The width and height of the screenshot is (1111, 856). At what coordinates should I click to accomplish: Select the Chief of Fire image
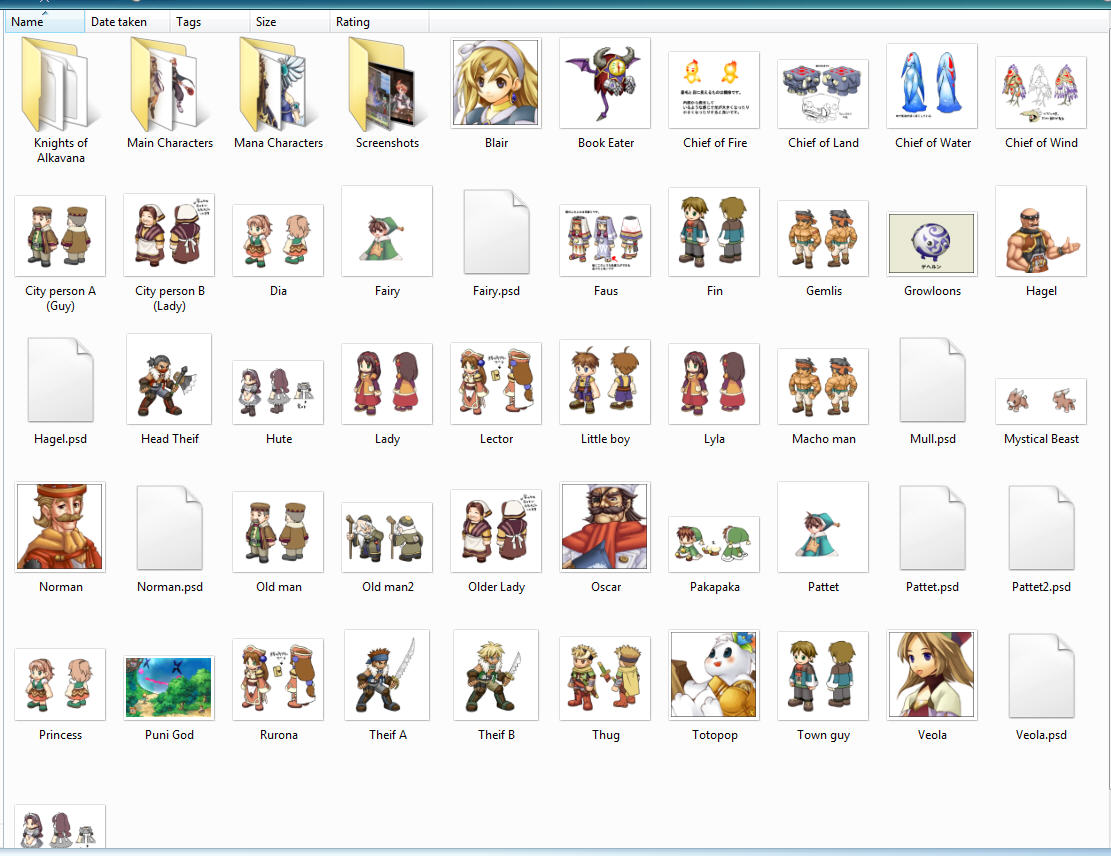click(x=714, y=90)
